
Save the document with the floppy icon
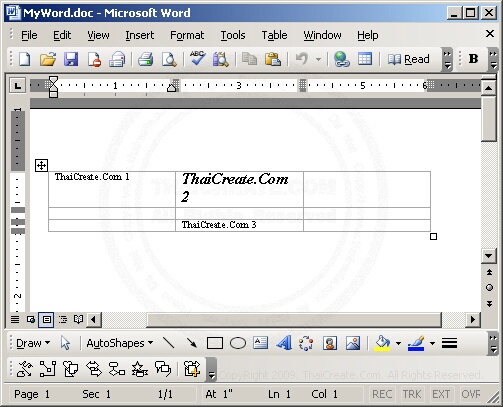pyautogui.click(x=71, y=60)
